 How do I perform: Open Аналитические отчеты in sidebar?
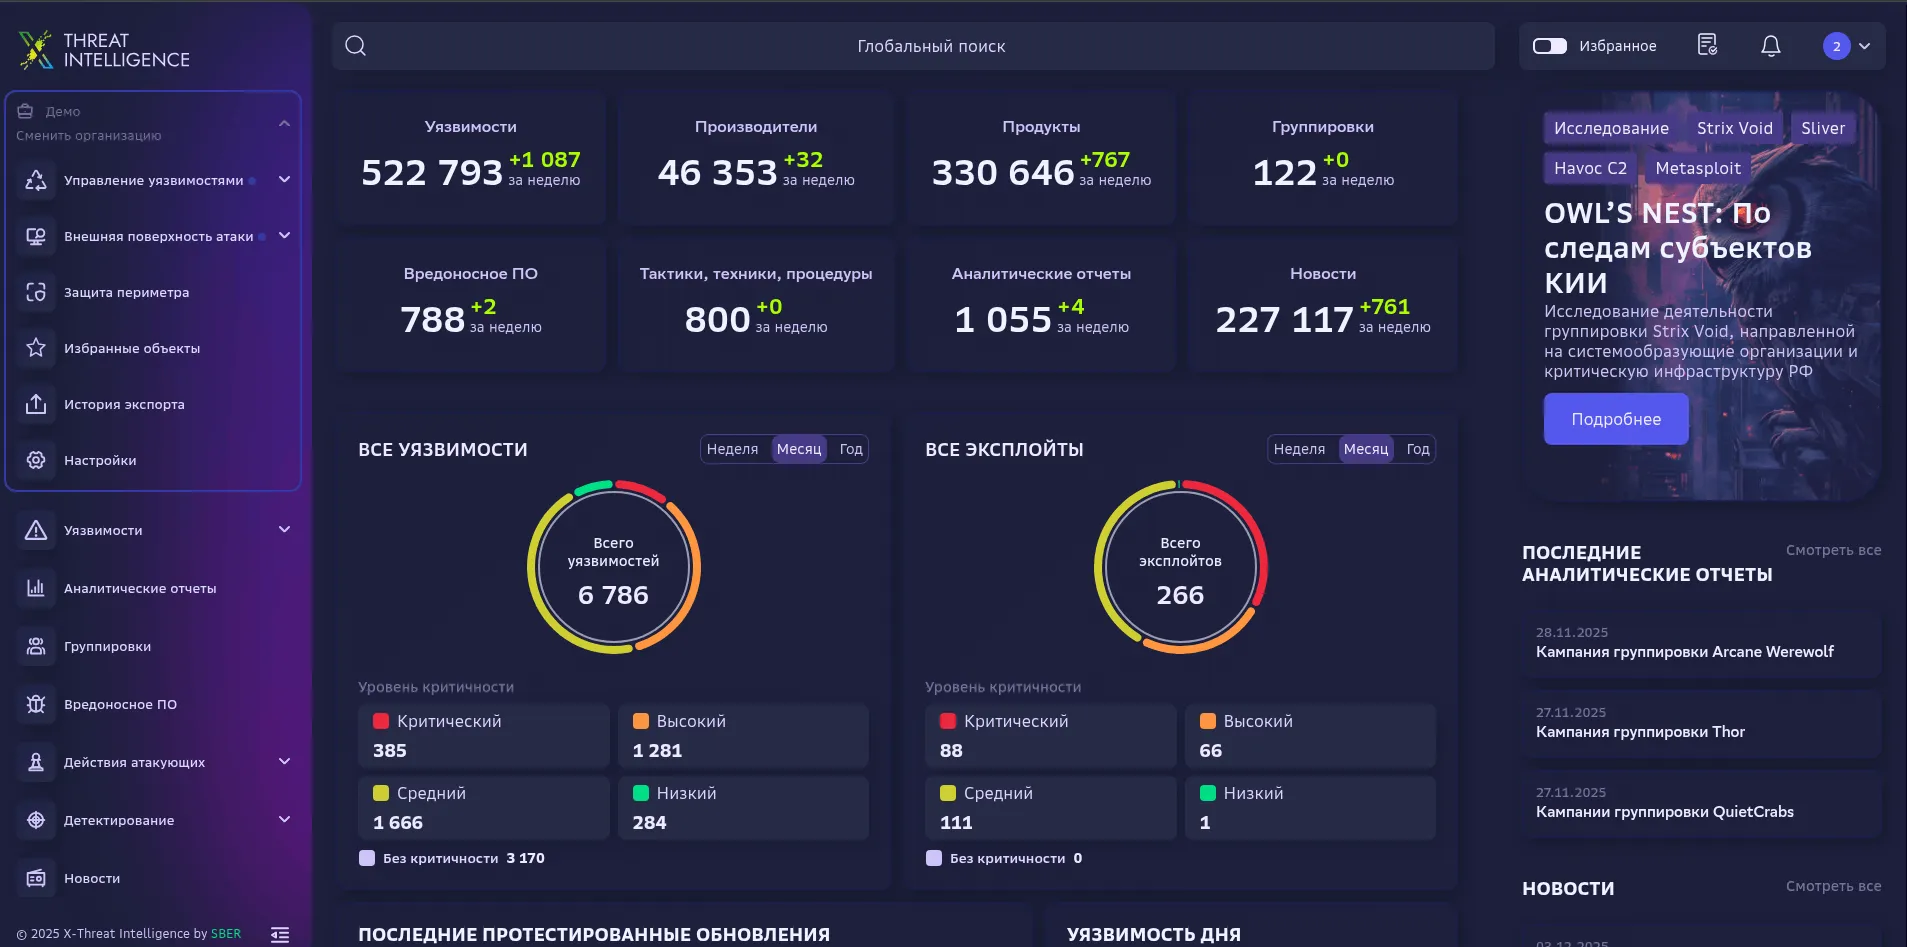click(140, 588)
